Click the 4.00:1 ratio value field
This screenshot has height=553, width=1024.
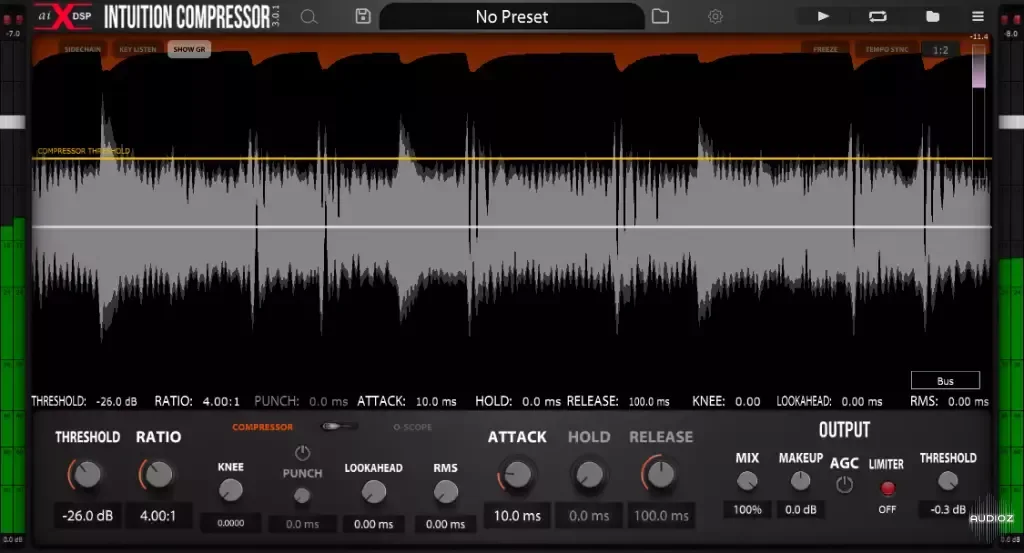pyautogui.click(x=158, y=516)
